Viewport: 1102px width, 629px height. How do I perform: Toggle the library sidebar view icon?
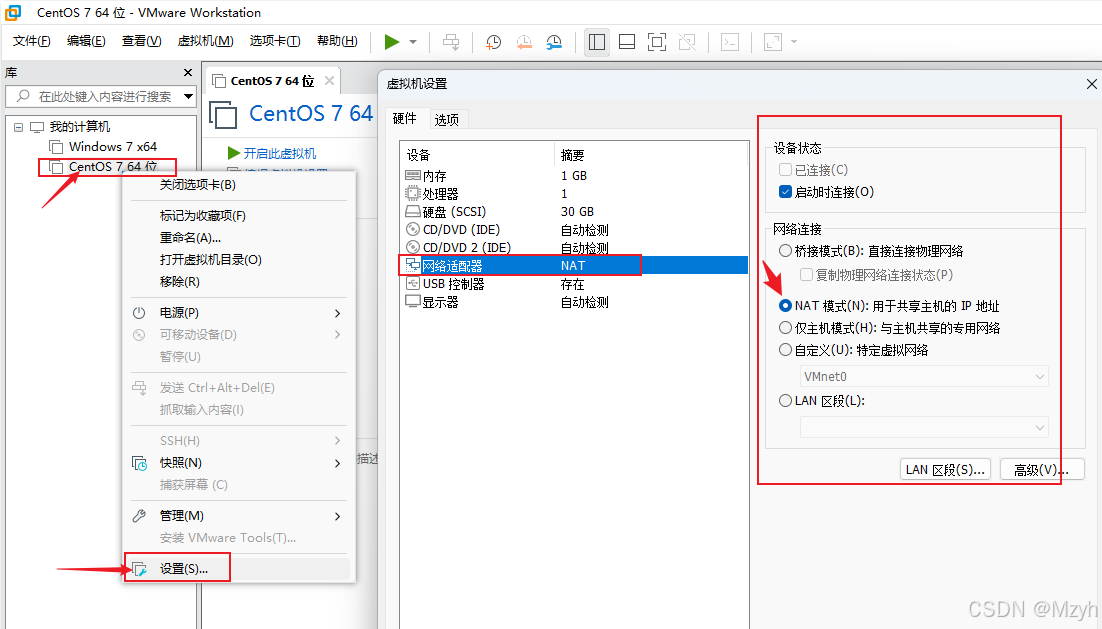597,42
